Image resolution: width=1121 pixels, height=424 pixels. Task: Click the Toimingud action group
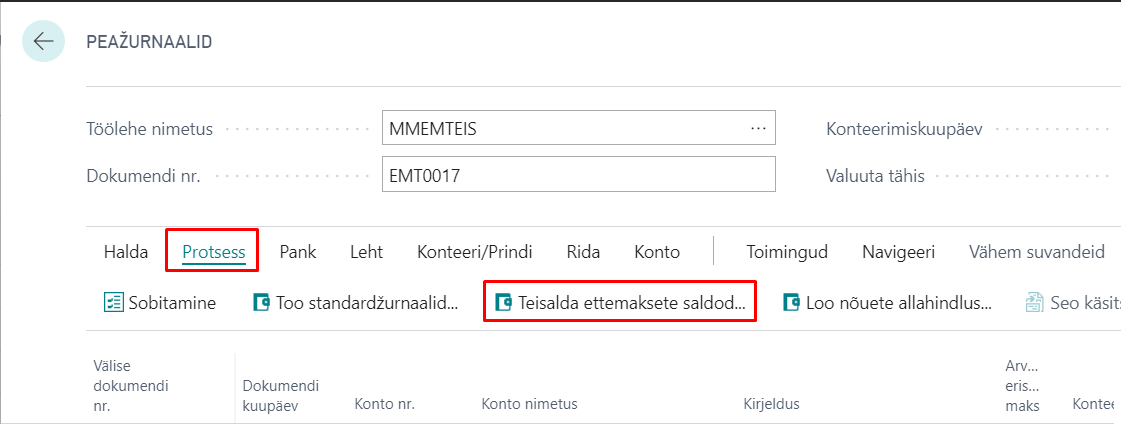(x=787, y=252)
